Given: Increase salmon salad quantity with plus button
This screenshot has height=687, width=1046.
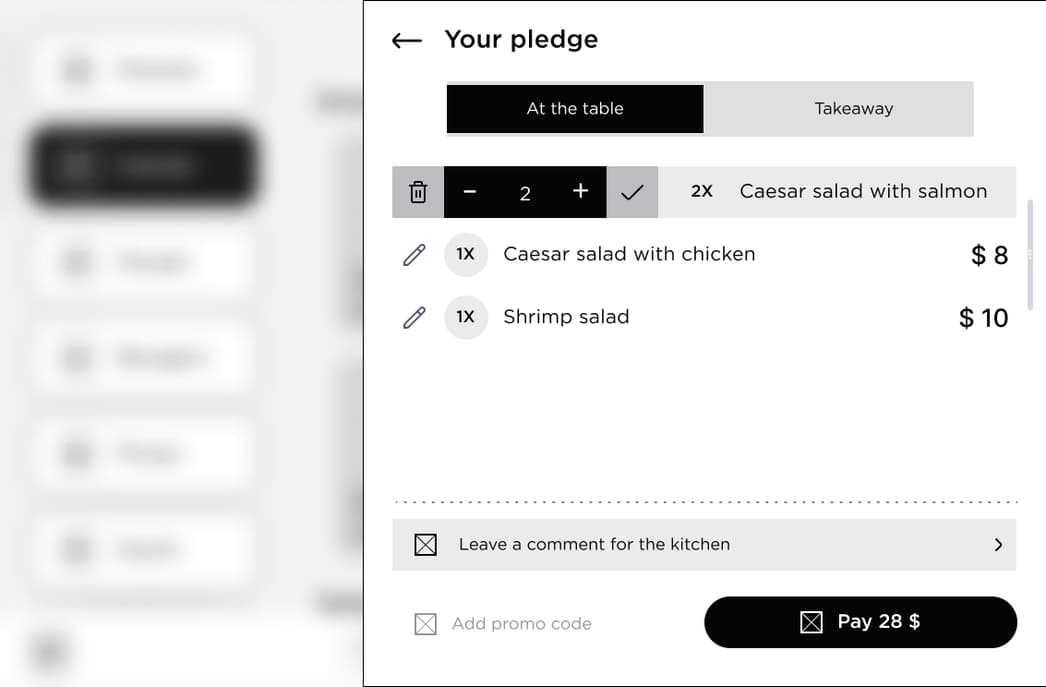Looking at the screenshot, I should pos(580,191).
